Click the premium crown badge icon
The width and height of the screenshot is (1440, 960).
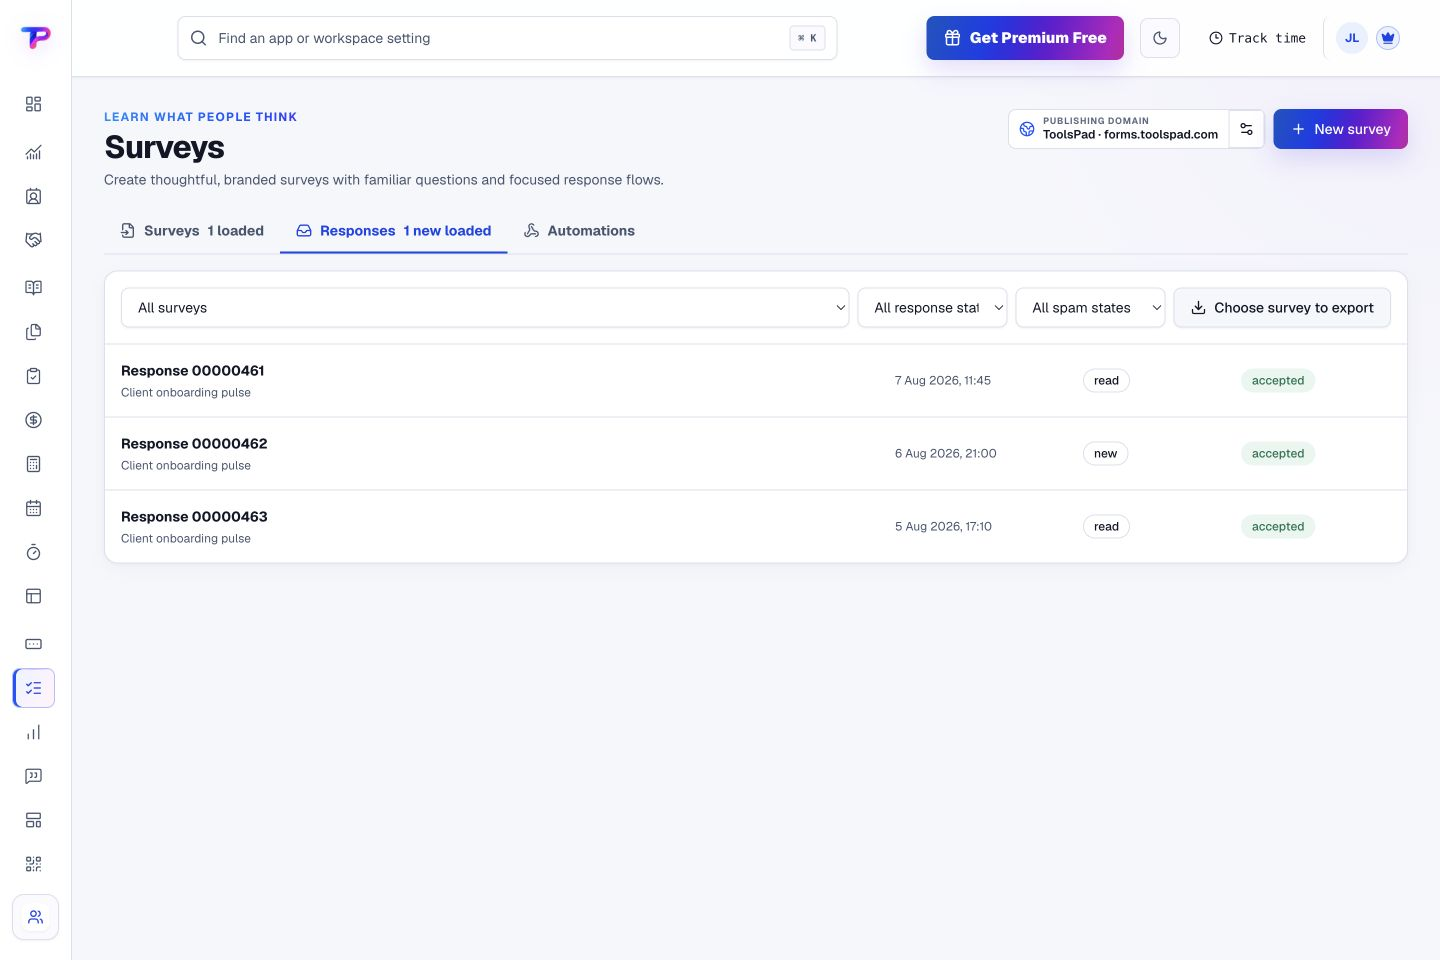(x=1387, y=38)
